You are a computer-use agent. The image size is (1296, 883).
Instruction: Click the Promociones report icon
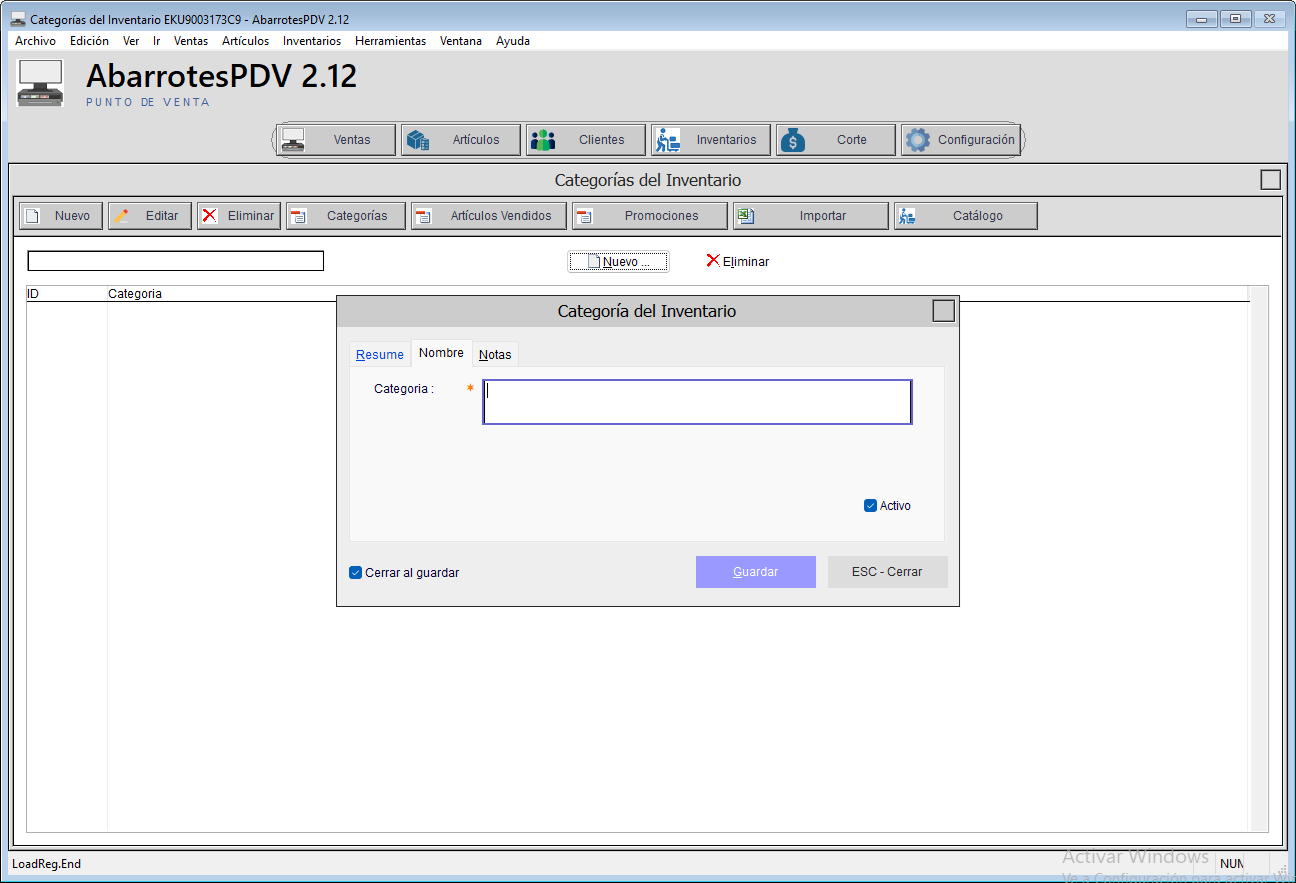[x=585, y=216]
